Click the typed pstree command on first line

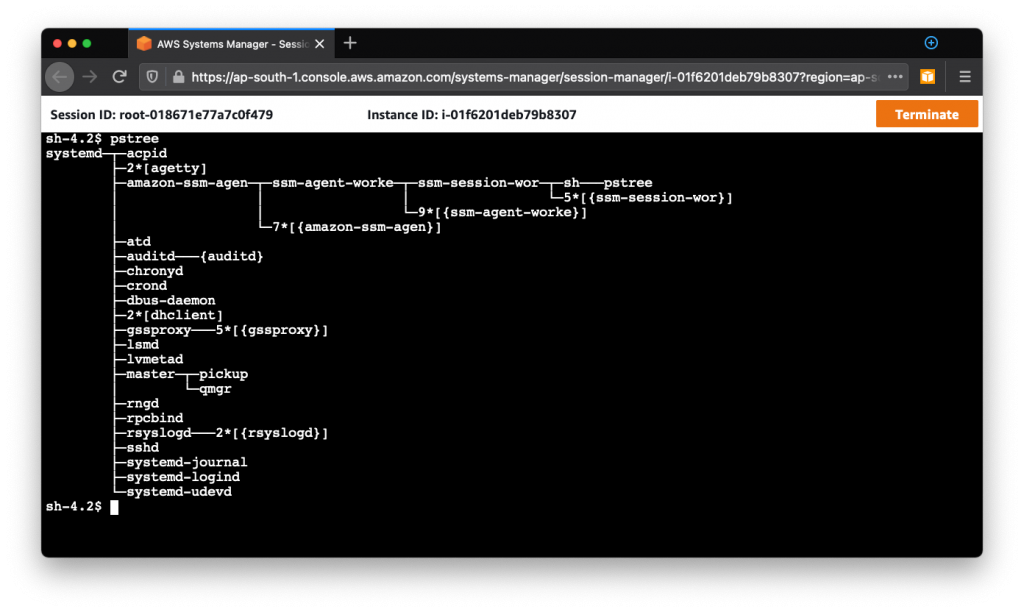pos(134,138)
